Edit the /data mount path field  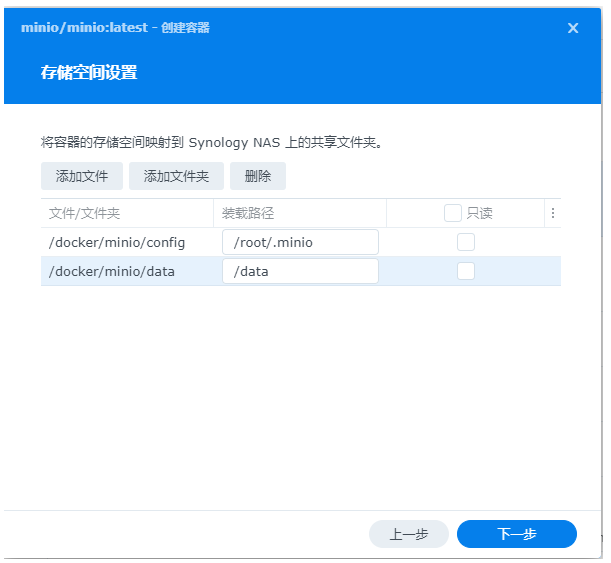[x=300, y=271]
